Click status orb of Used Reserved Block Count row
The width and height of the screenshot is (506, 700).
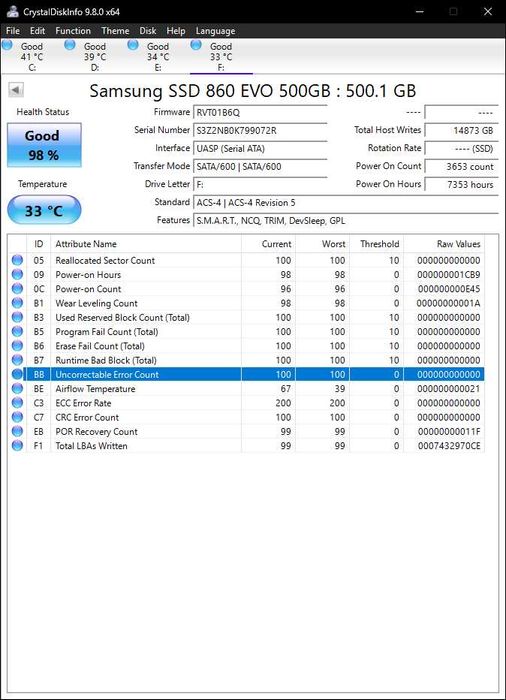point(17,317)
